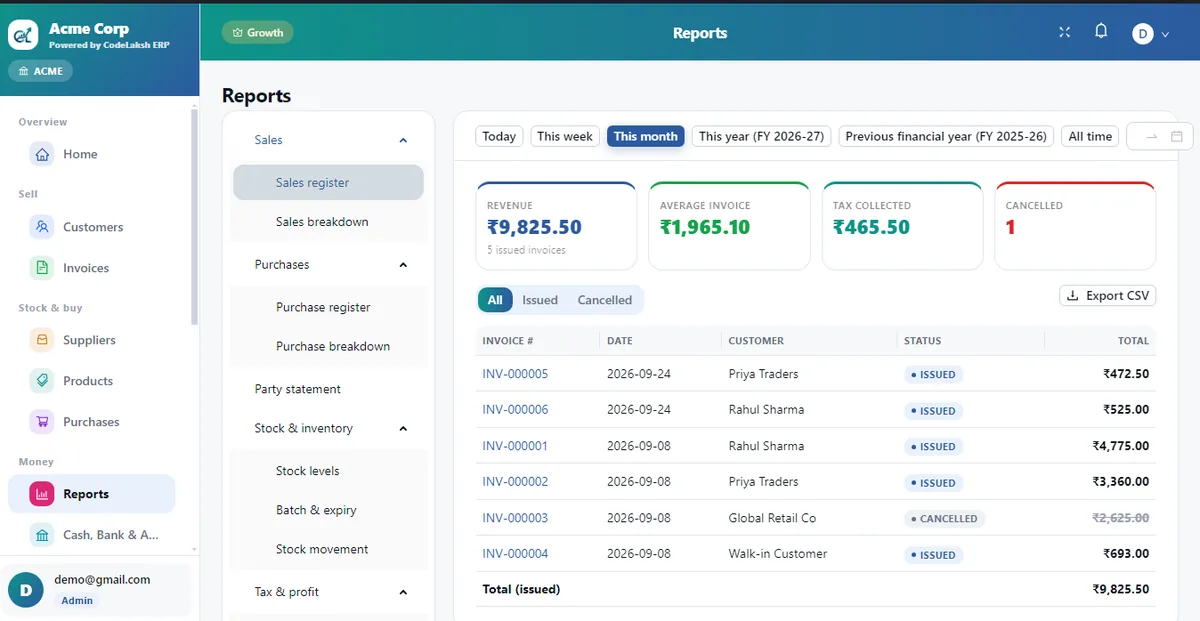Open the Batch & expiry report

pos(328,510)
